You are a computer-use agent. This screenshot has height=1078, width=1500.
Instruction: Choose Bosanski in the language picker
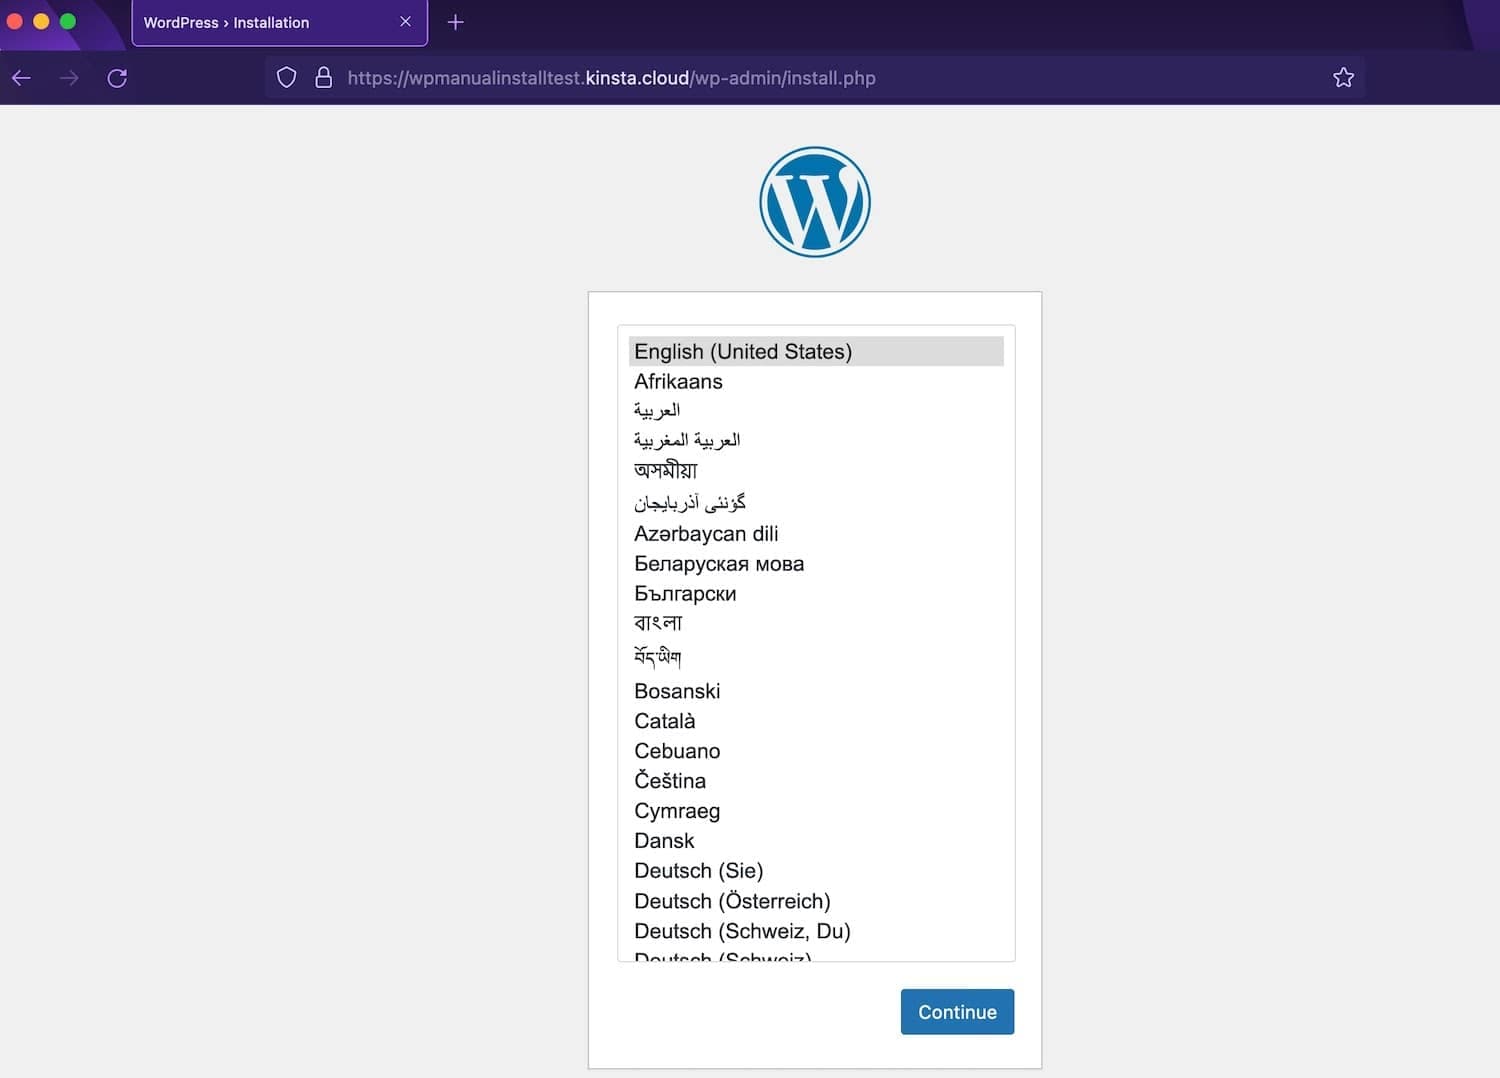(x=677, y=691)
